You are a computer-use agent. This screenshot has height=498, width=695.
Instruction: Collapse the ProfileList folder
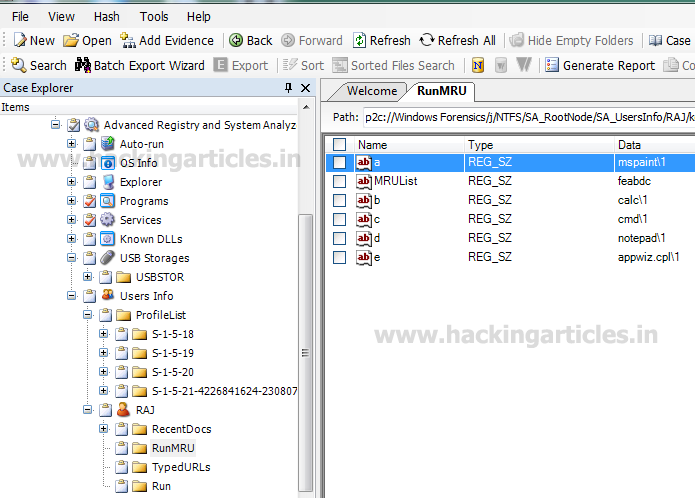click(x=88, y=315)
